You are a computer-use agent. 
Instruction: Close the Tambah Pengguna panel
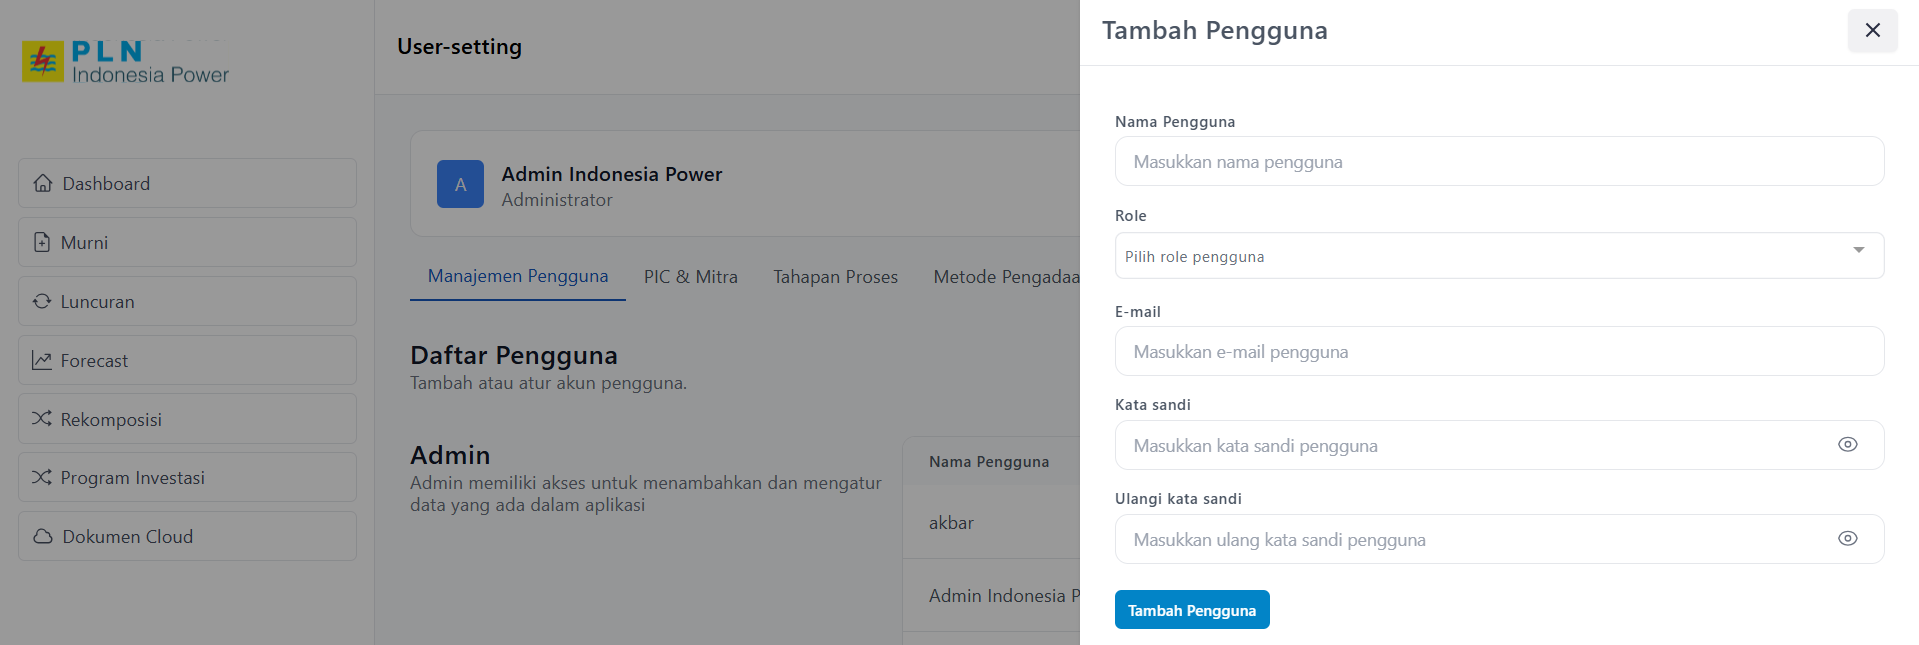coord(1872,30)
